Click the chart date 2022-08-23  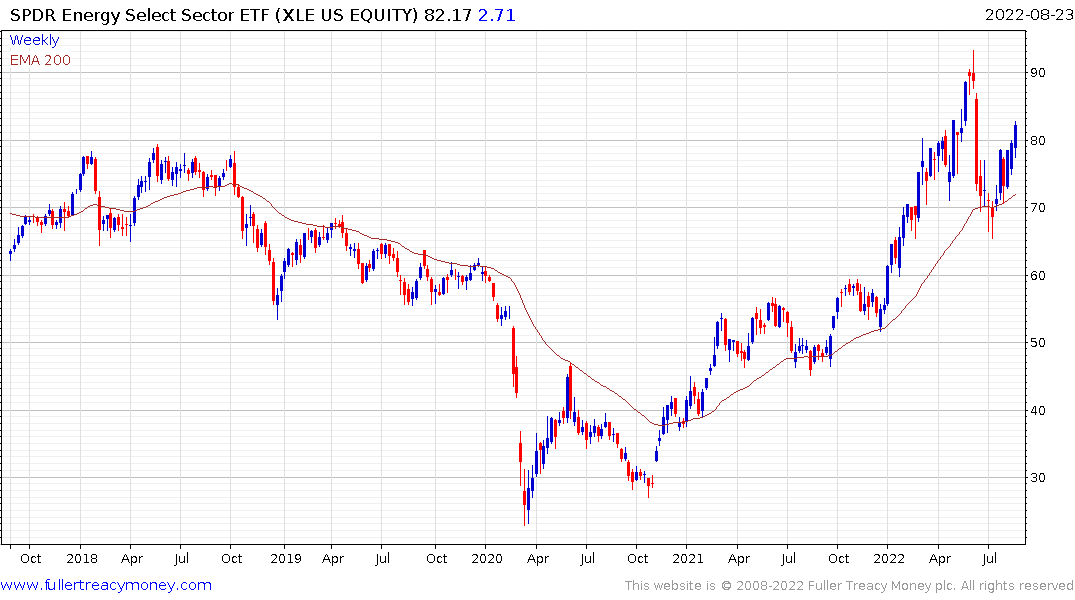1029,14
